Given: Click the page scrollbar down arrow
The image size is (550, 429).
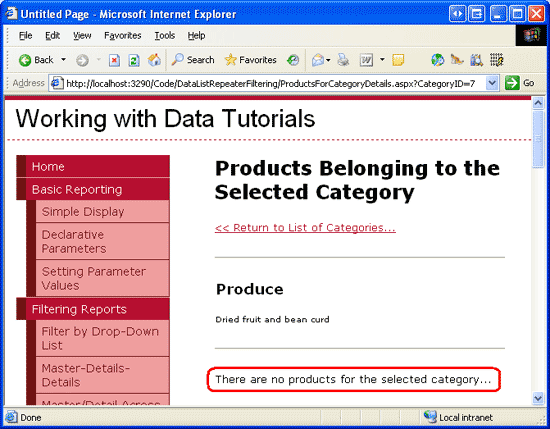Looking at the screenshot, I should click(x=538, y=398).
